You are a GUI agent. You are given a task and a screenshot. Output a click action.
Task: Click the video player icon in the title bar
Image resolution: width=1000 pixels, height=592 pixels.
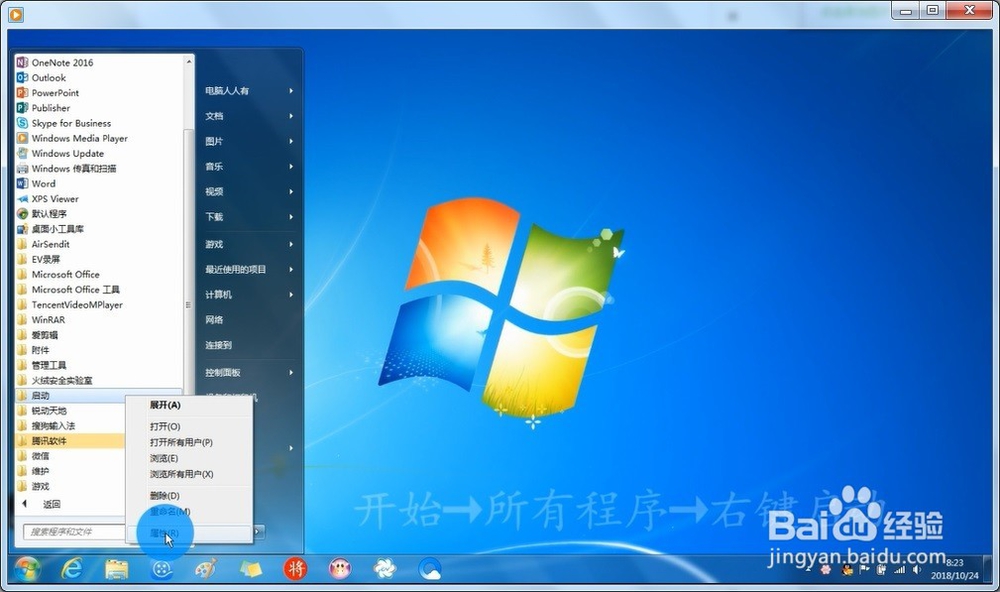(16, 14)
